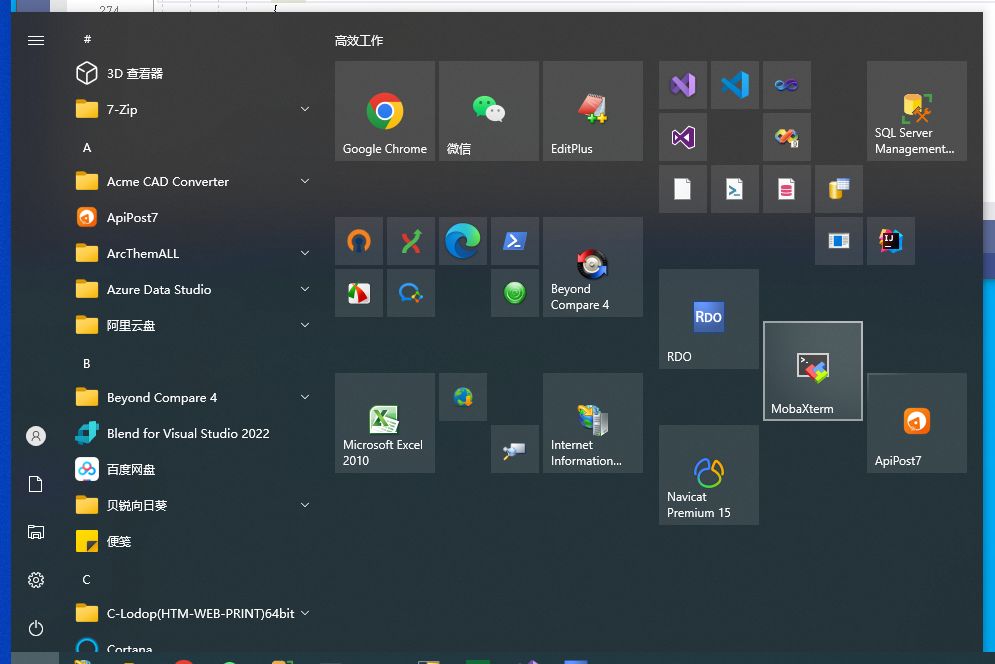Click the A letter header
This screenshot has height=664, width=995.
(x=87, y=148)
